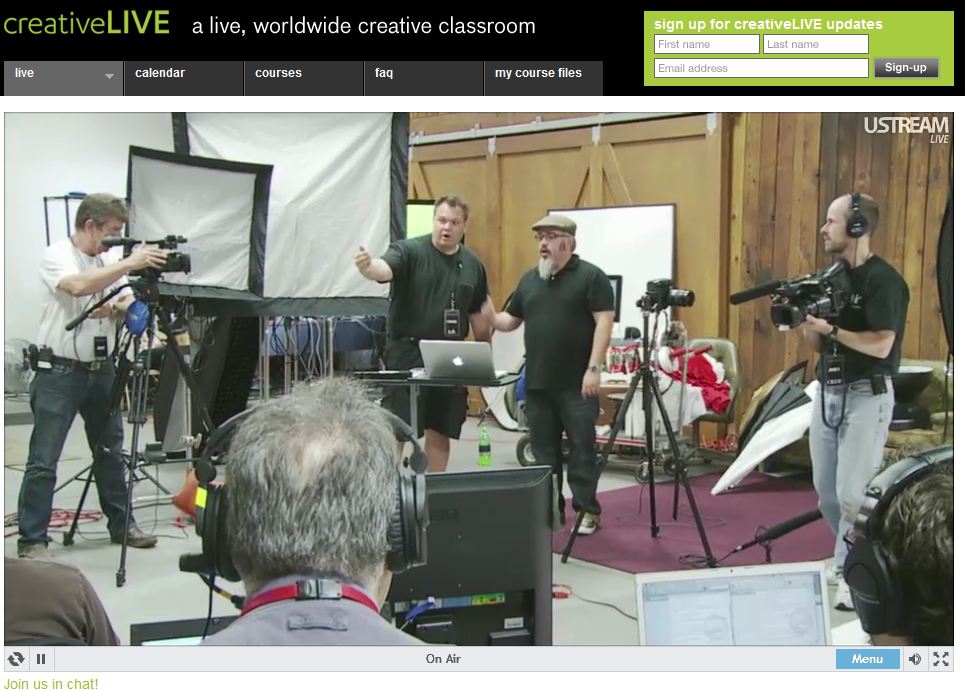Pause the live video stream
Image resolution: width=965 pixels, height=691 pixels.
pyautogui.click(x=41, y=659)
